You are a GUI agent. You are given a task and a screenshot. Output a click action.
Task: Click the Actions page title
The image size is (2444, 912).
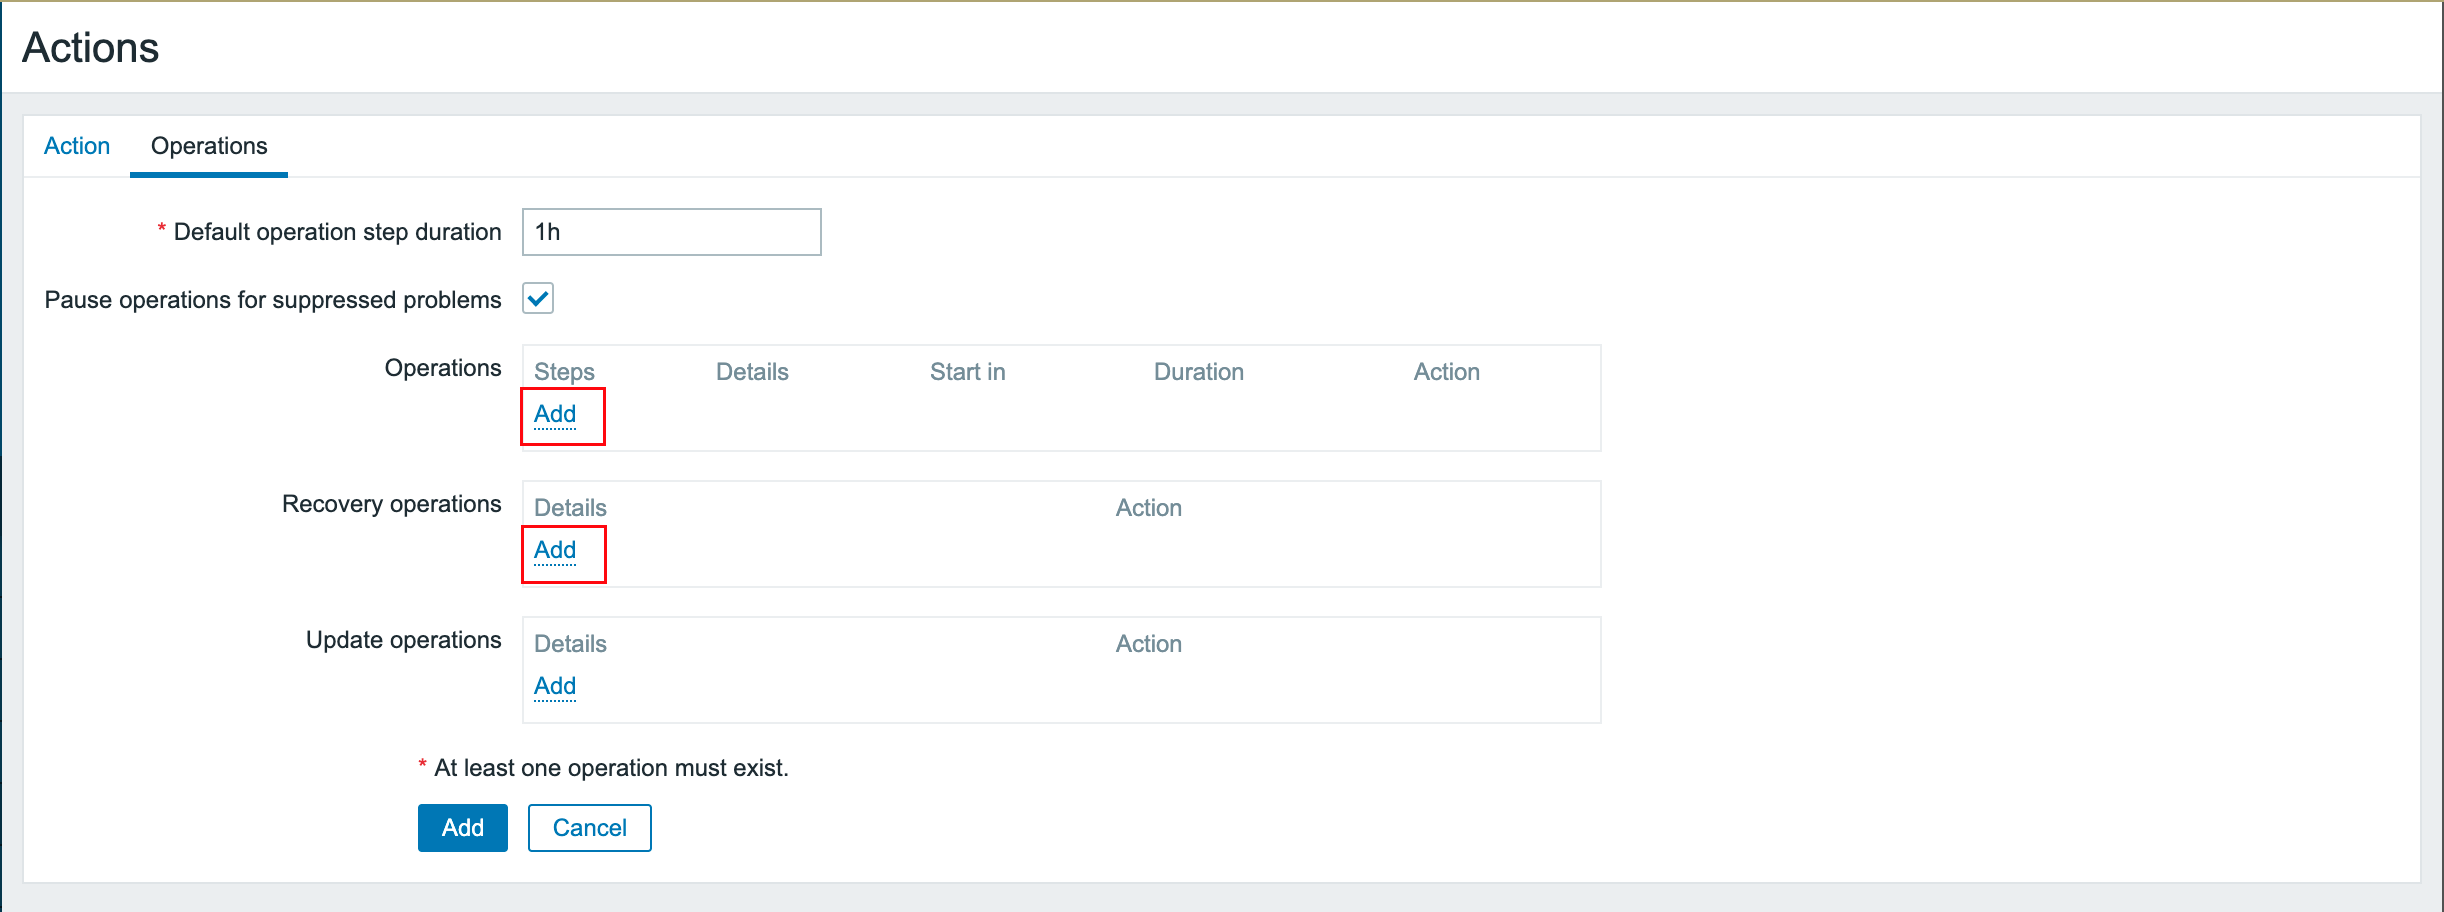(91, 48)
